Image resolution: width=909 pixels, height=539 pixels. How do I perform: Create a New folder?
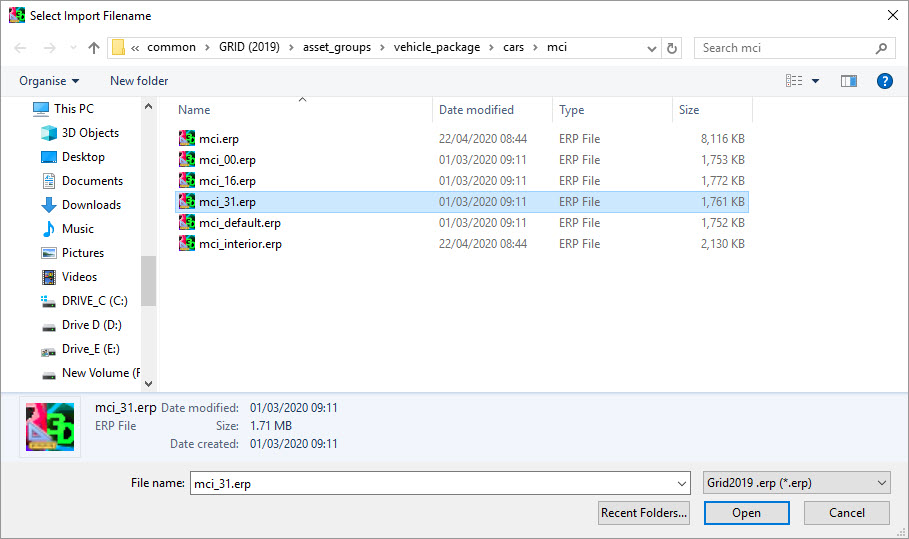pos(139,81)
